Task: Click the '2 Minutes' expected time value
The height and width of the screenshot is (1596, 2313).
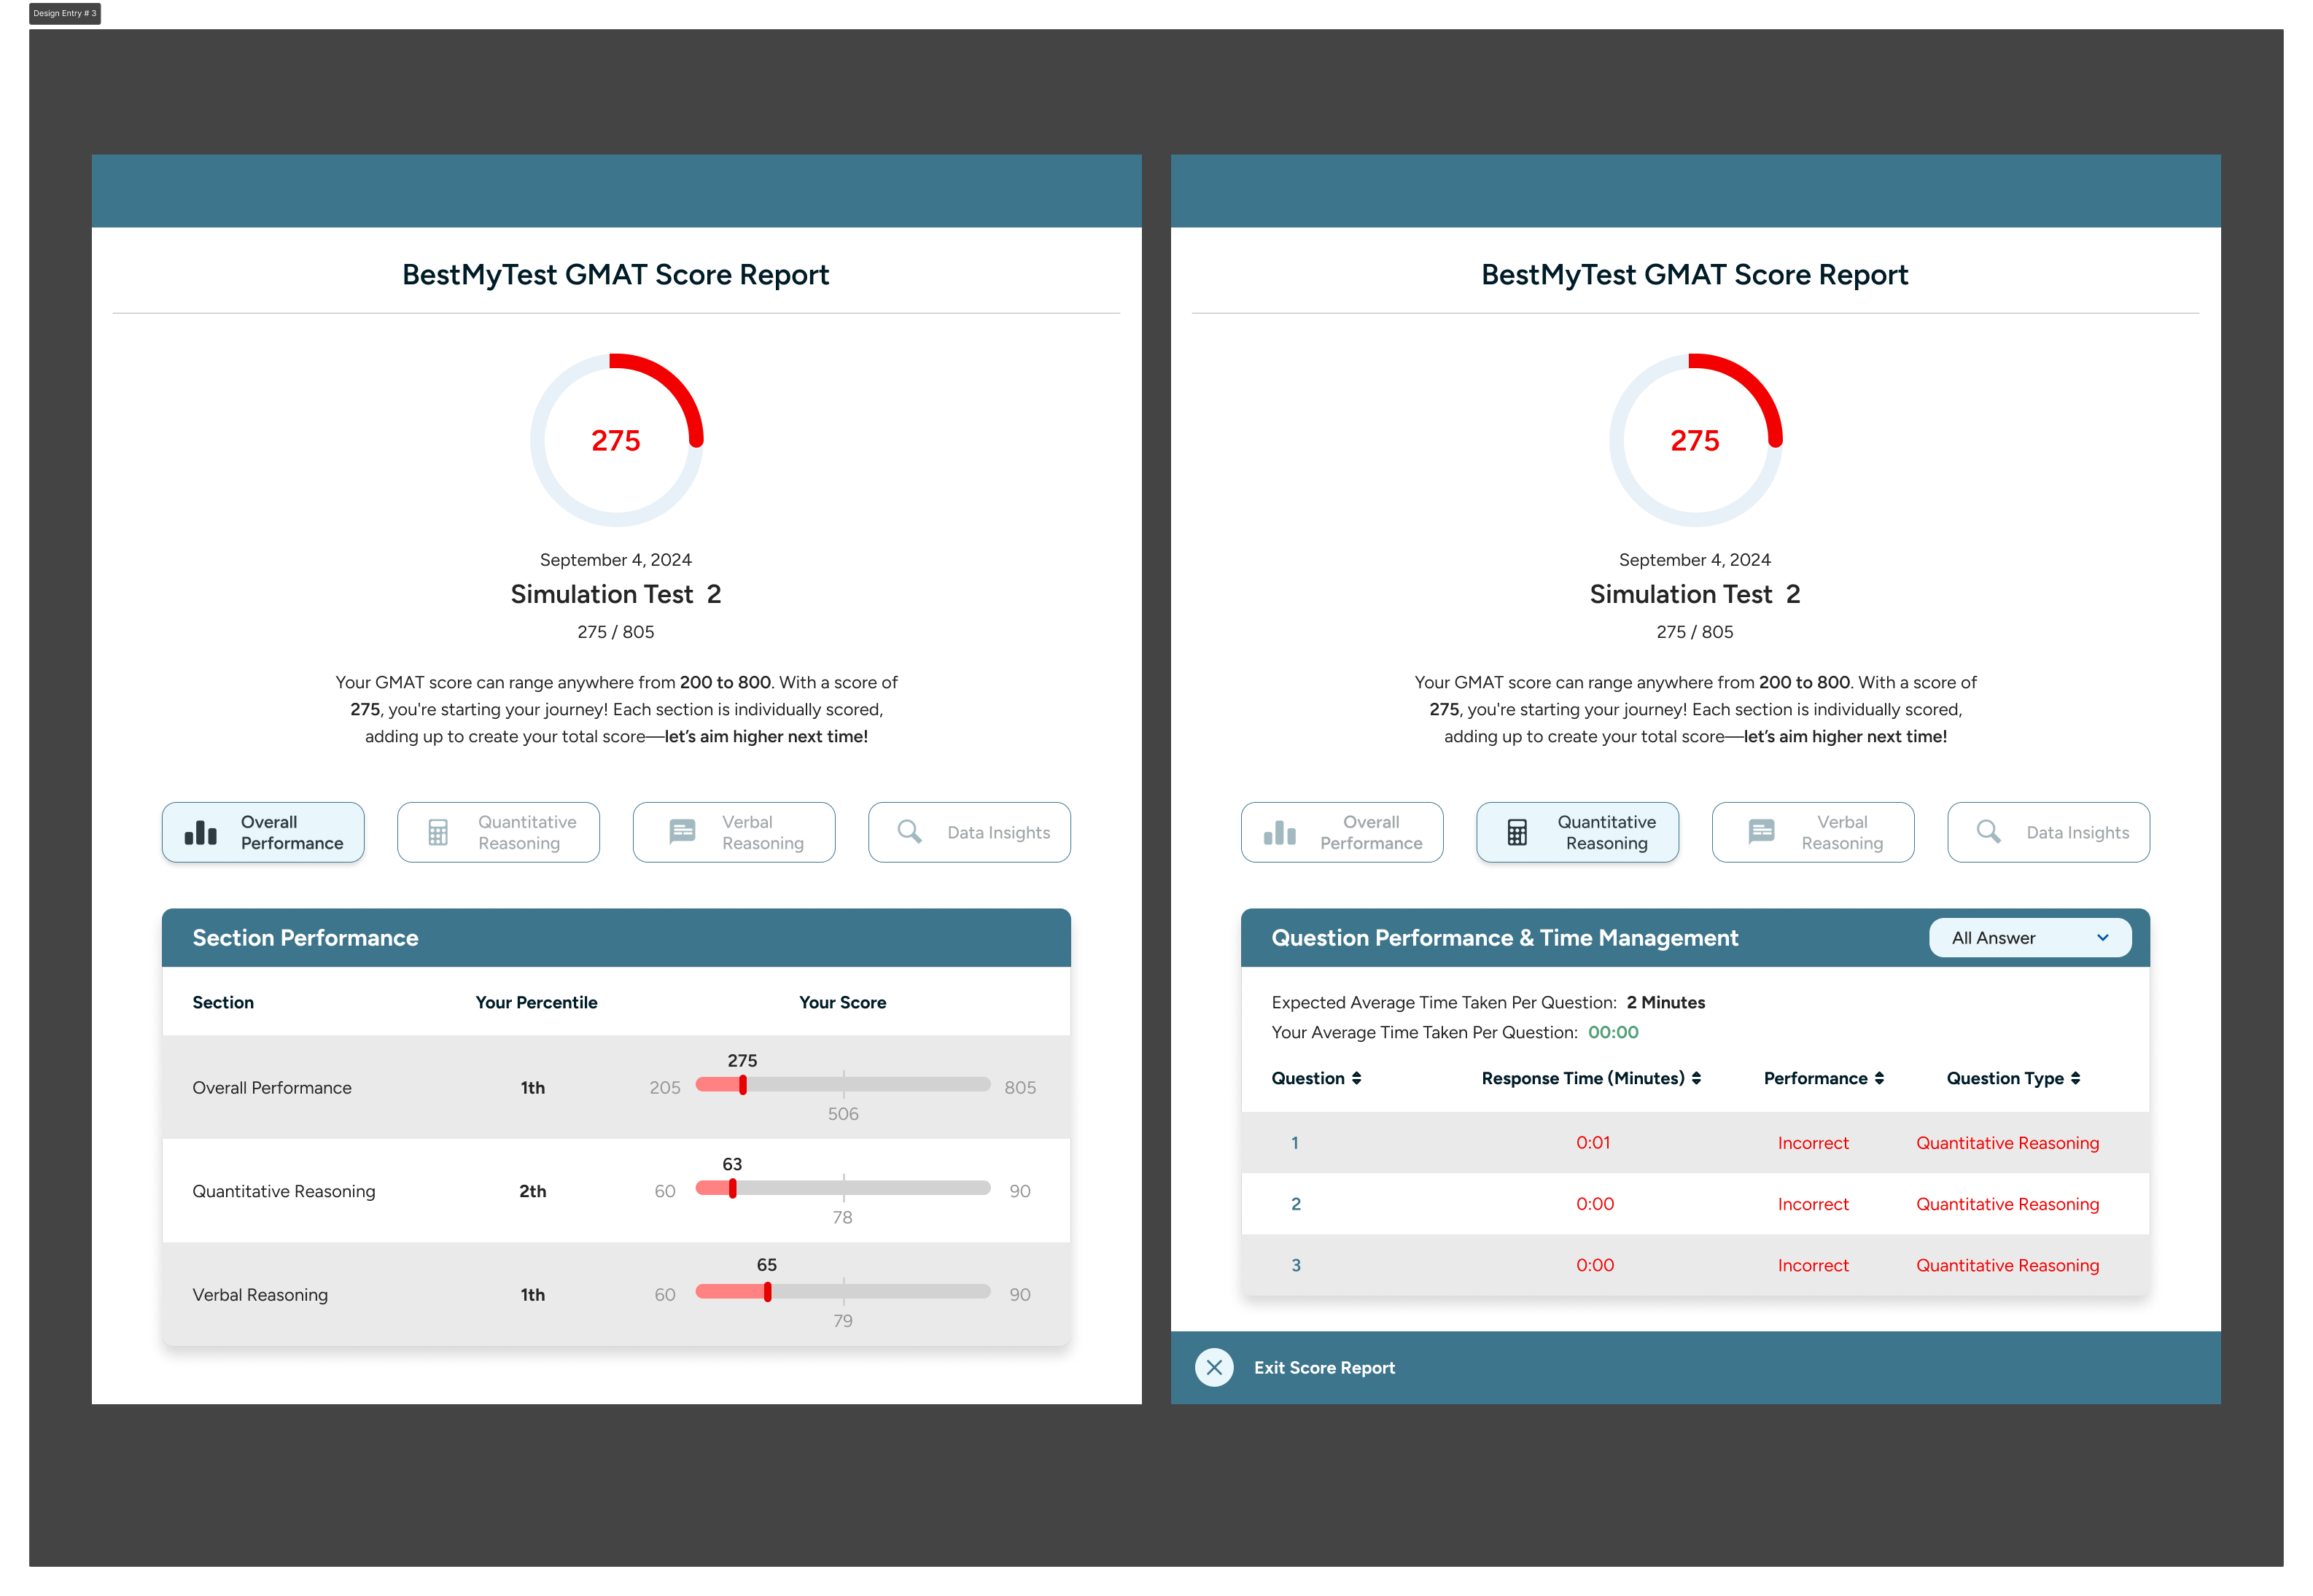Action: tap(1665, 1003)
